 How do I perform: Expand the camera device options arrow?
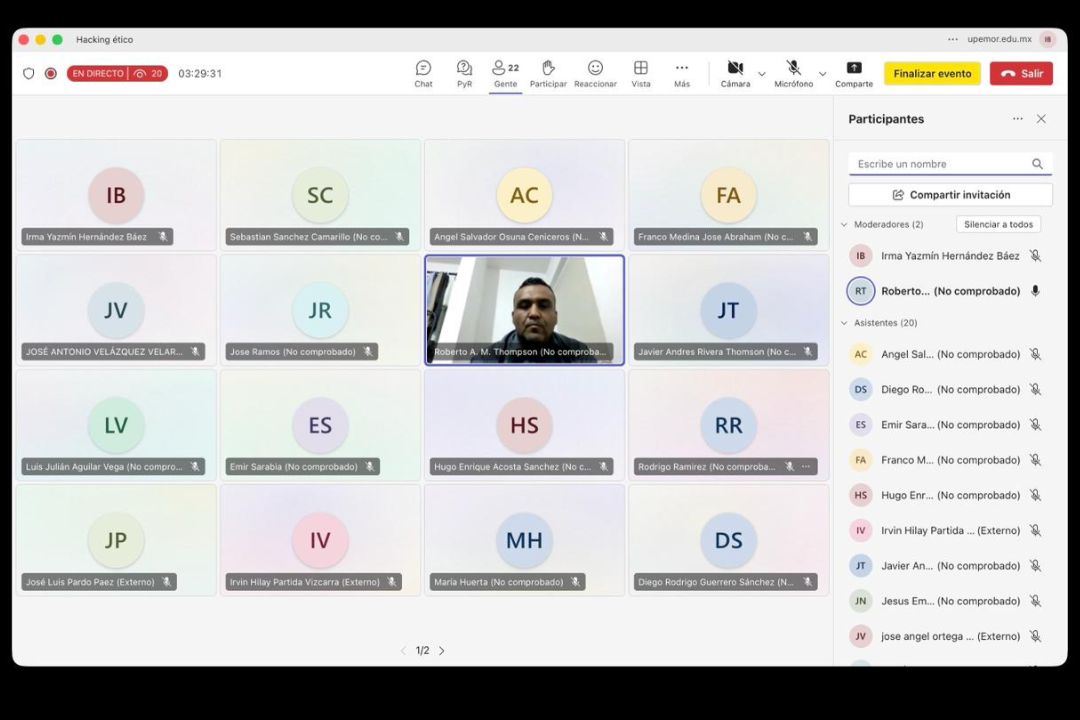pyautogui.click(x=762, y=74)
